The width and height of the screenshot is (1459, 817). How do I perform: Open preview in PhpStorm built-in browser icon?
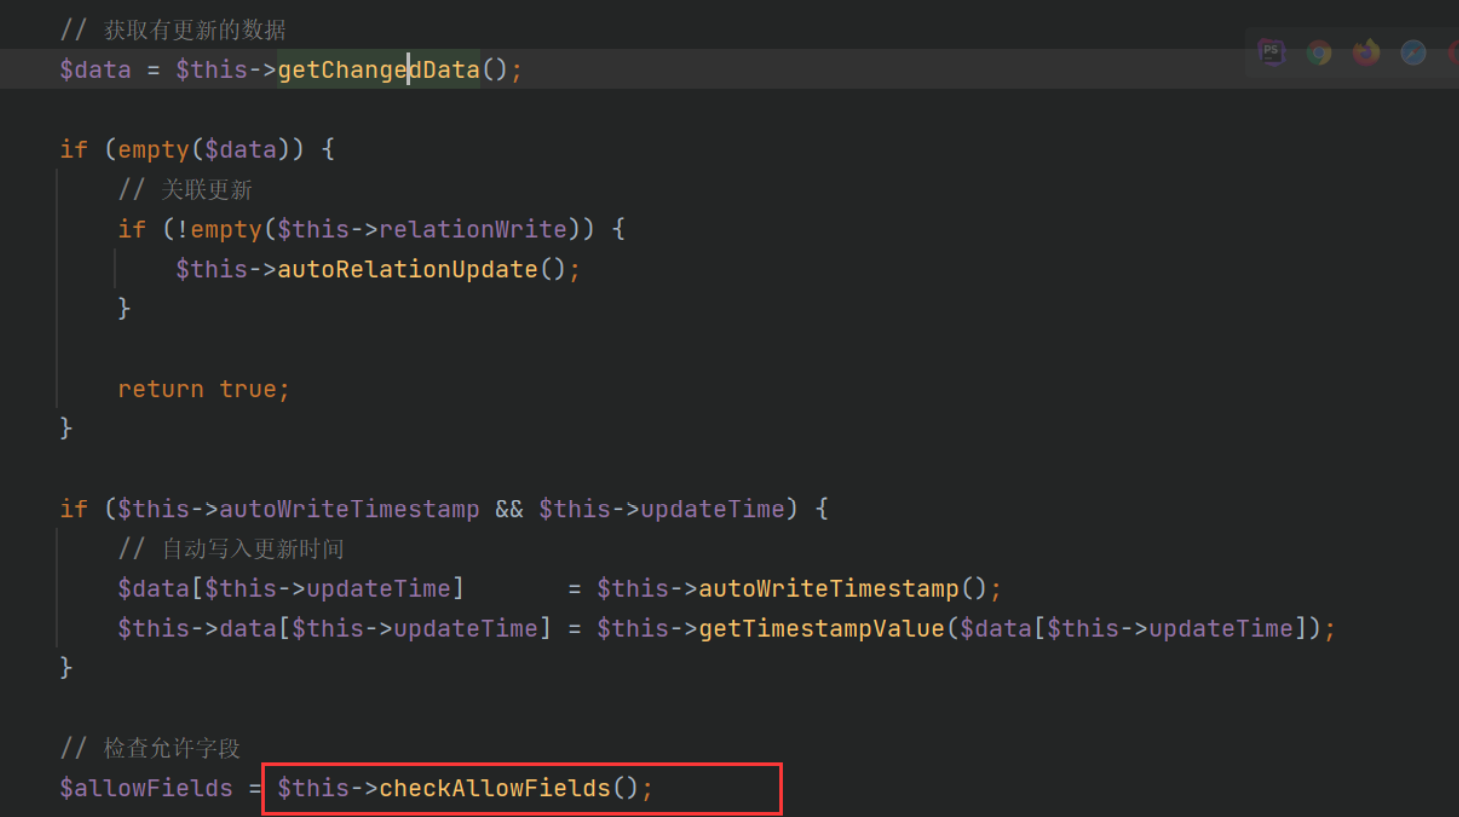click(x=1271, y=52)
